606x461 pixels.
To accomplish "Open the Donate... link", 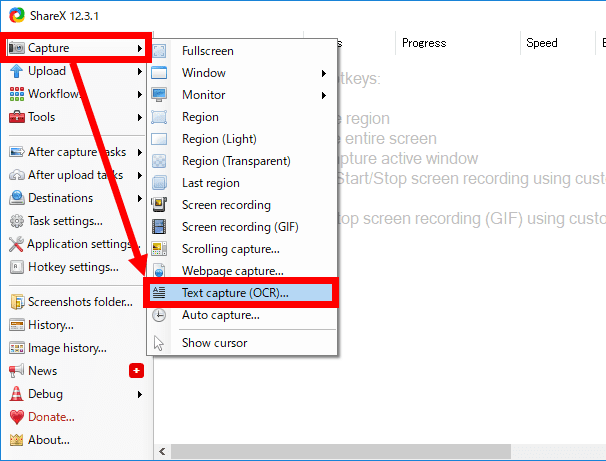I will (x=51, y=417).
